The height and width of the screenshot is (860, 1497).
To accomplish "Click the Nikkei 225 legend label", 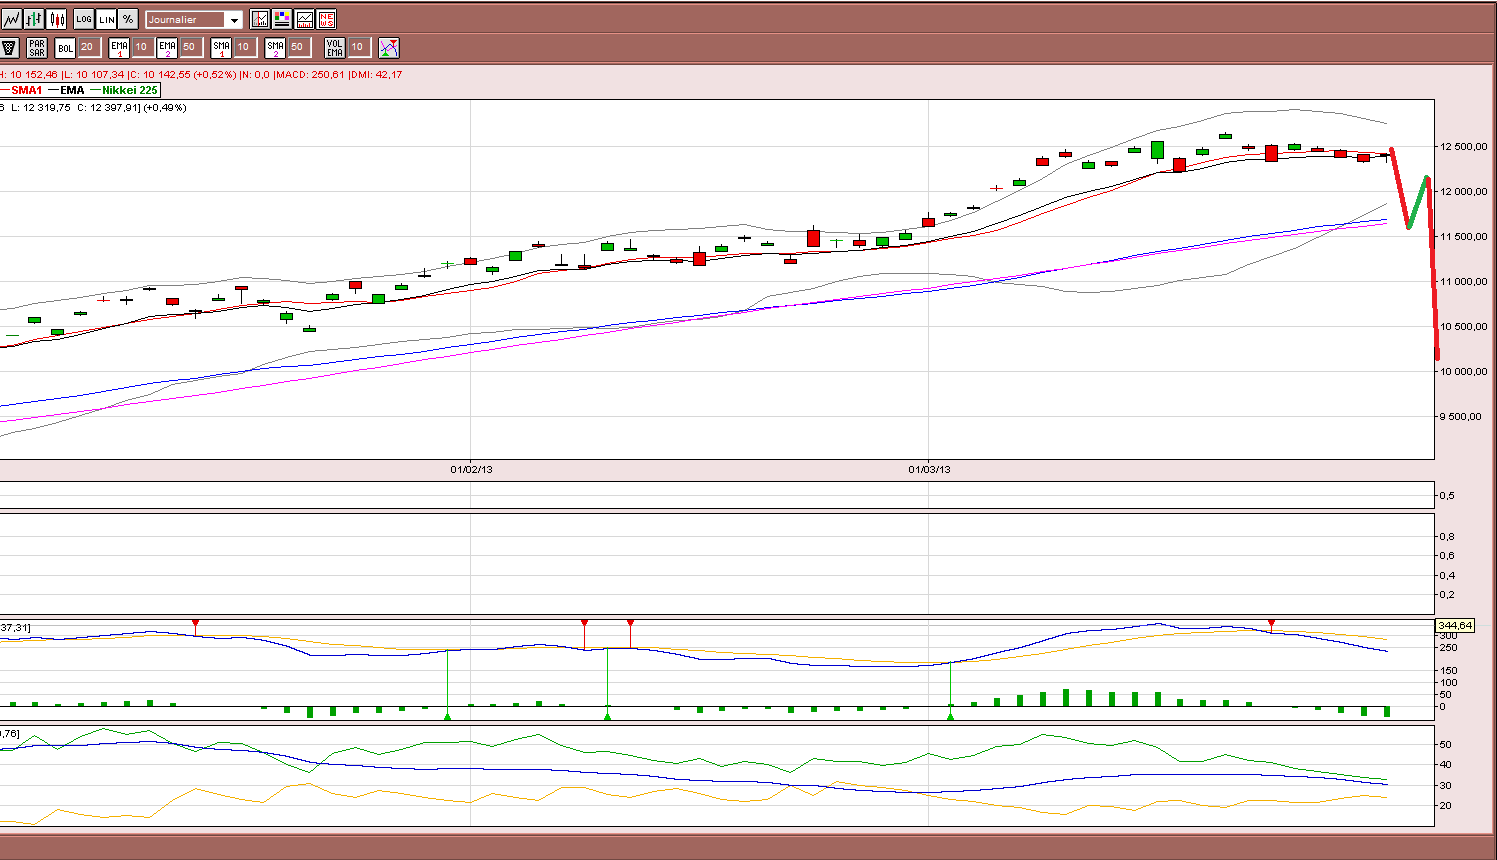I will pos(130,90).
